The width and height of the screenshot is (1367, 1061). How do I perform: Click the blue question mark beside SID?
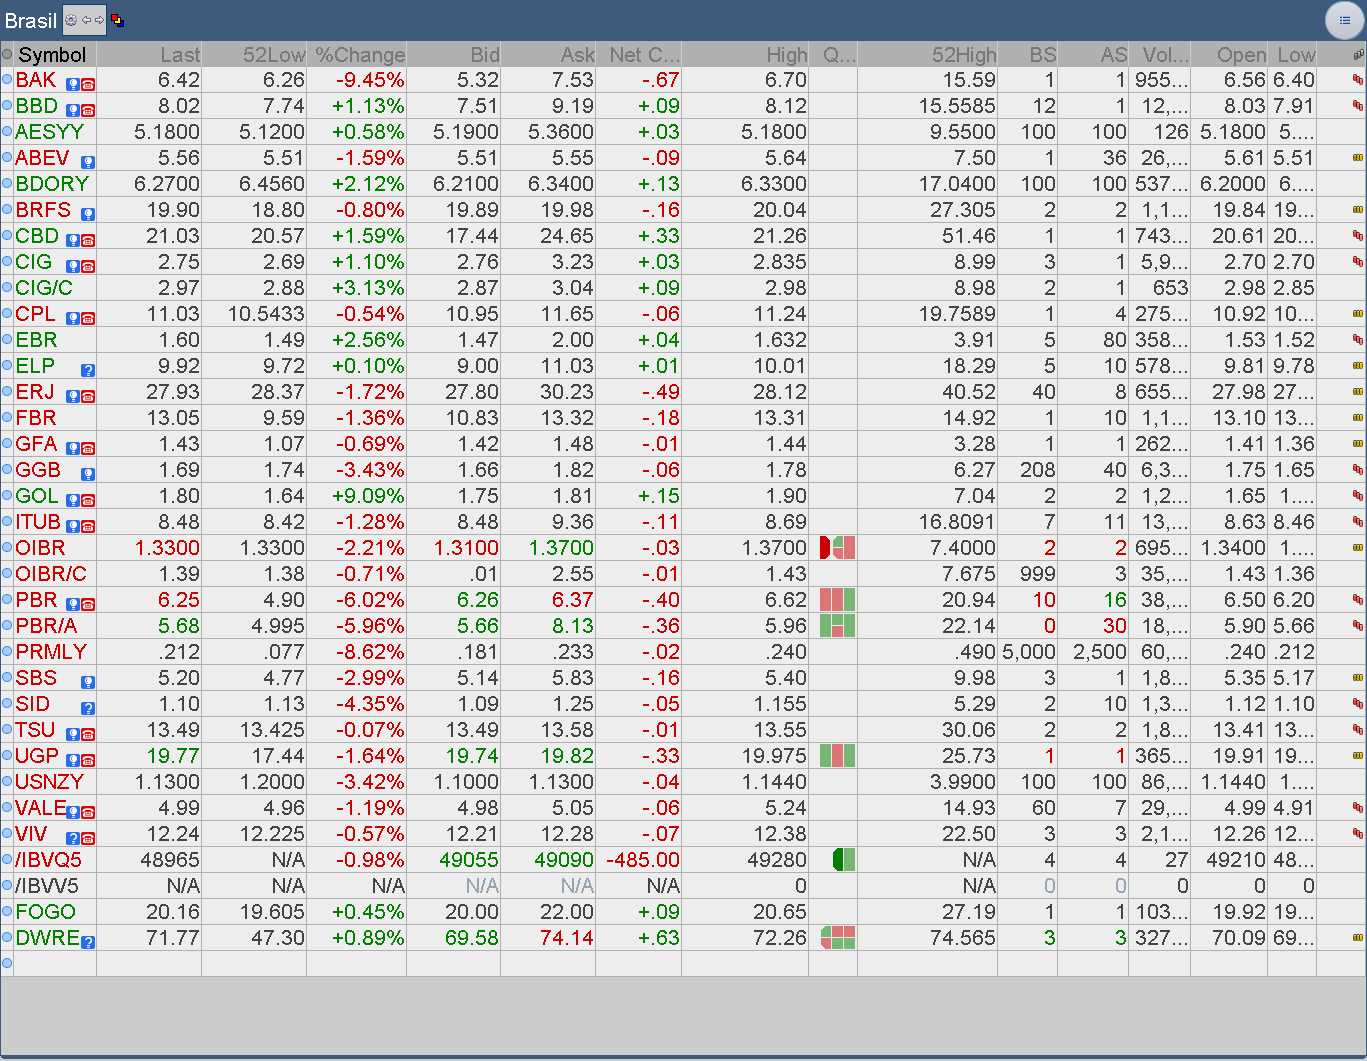click(88, 708)
